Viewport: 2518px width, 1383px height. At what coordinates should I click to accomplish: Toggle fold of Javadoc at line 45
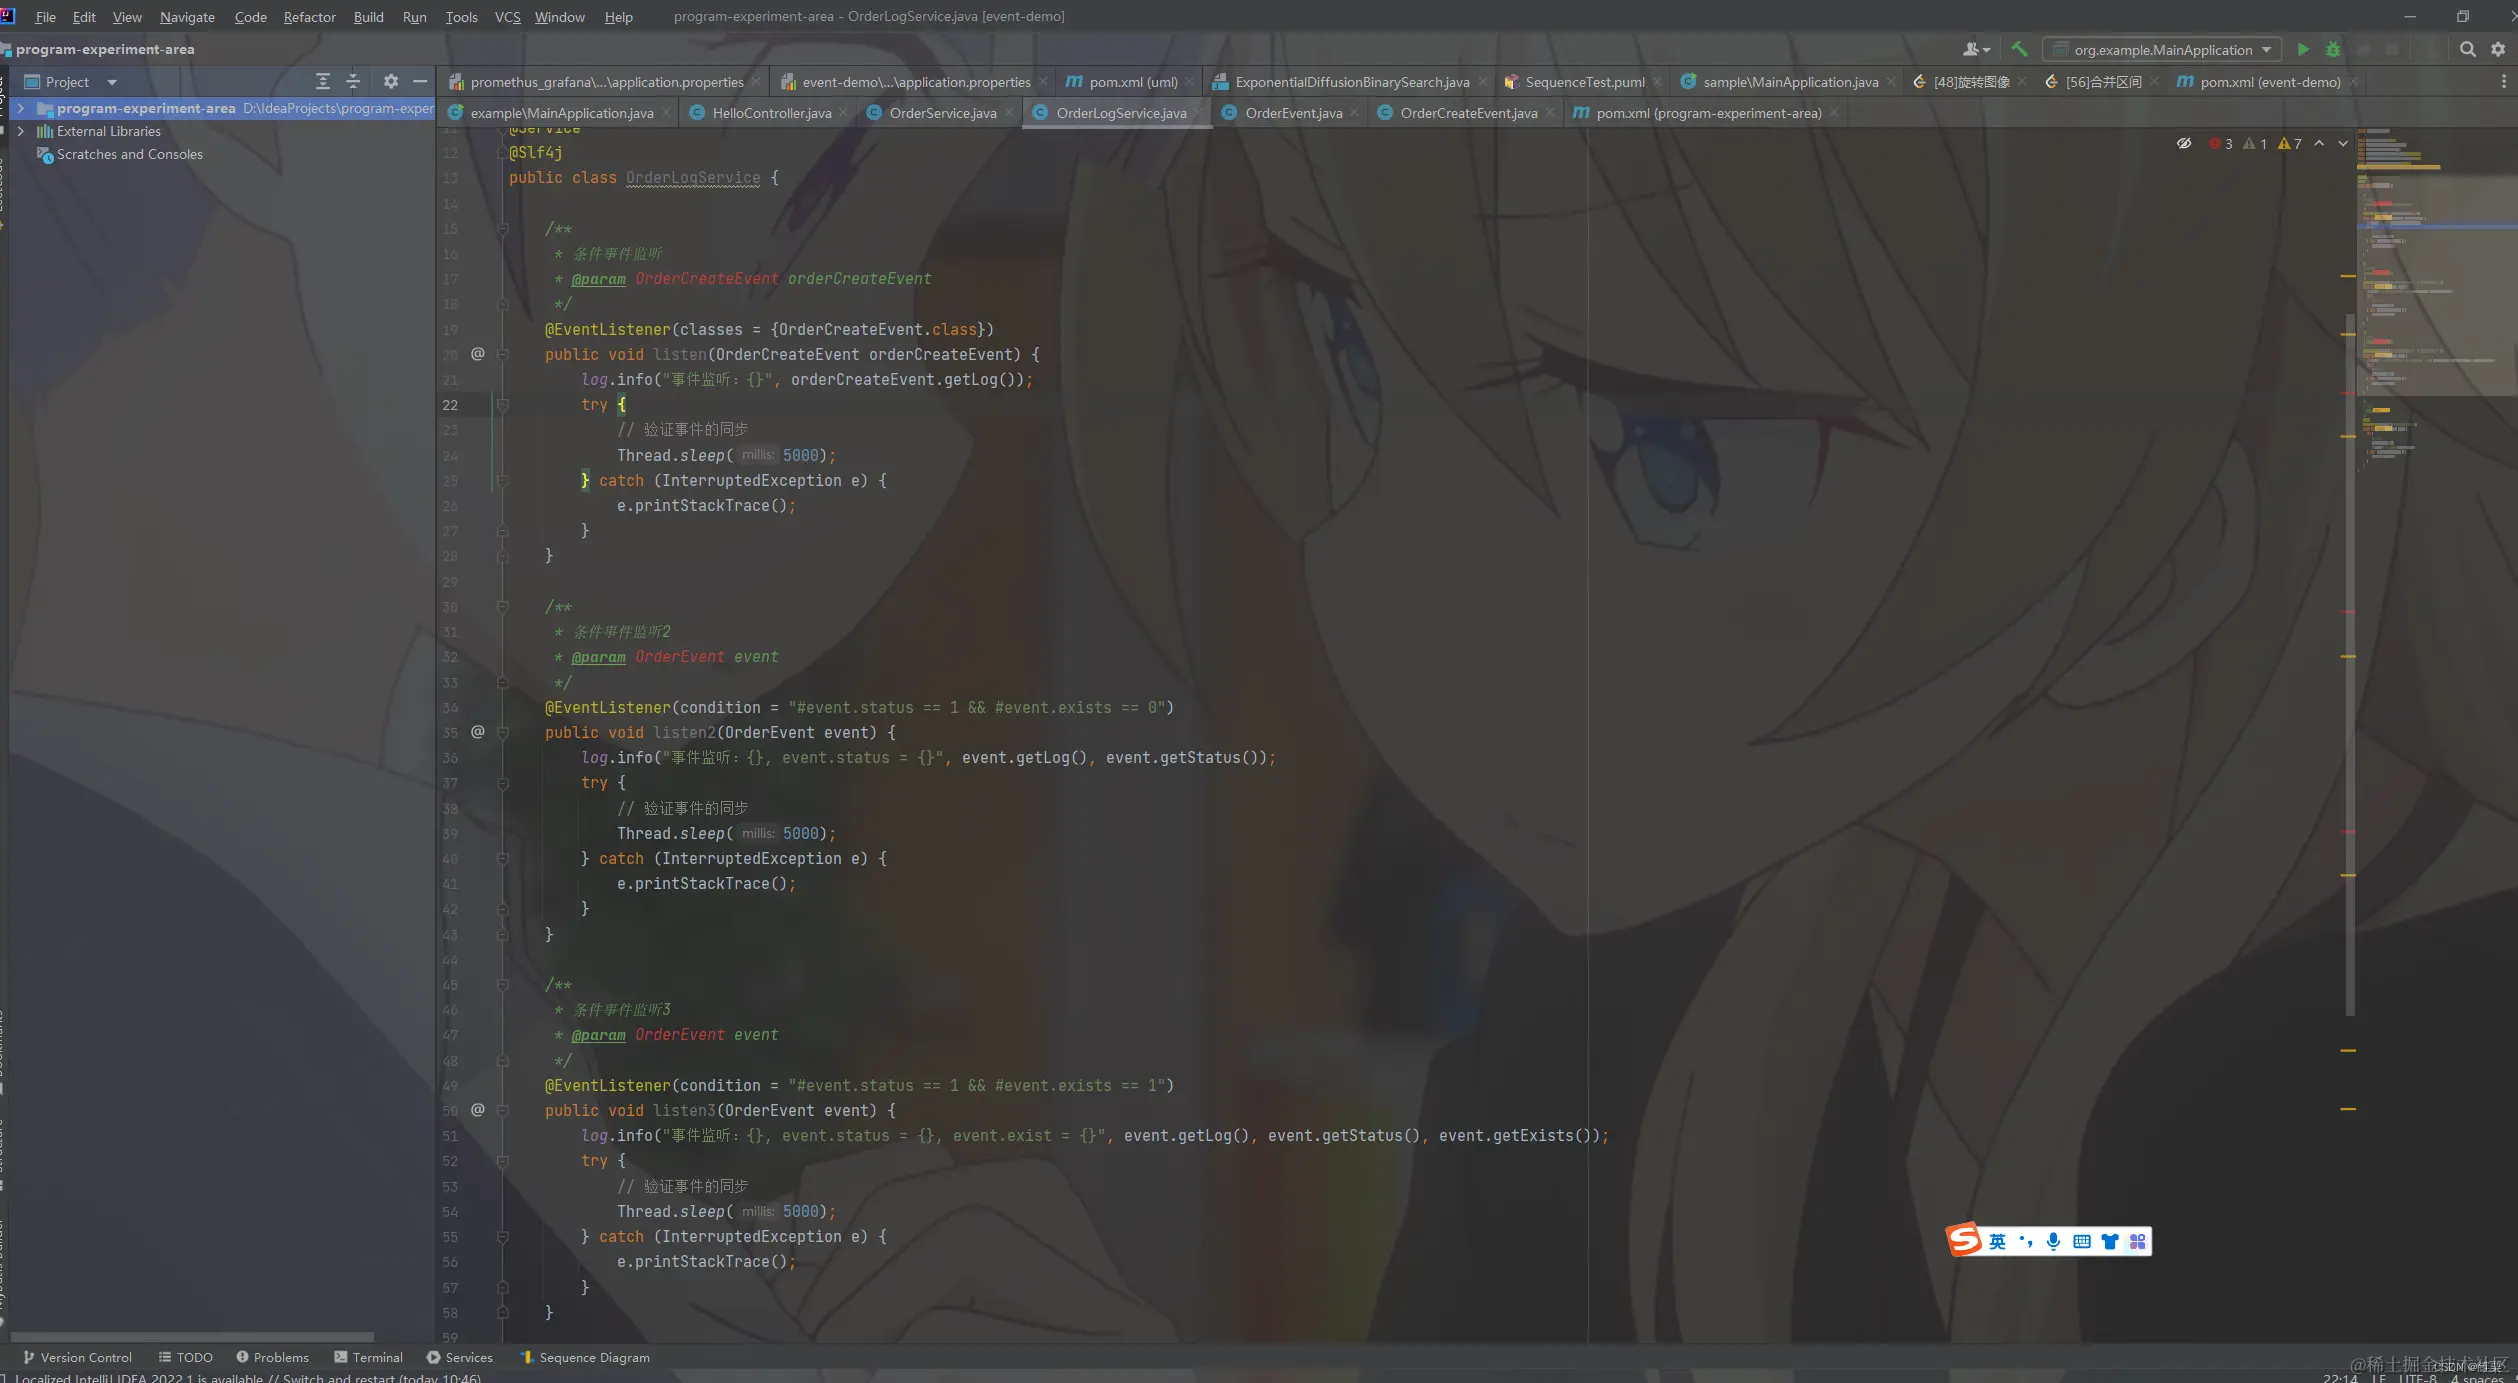tap(503, 985)
